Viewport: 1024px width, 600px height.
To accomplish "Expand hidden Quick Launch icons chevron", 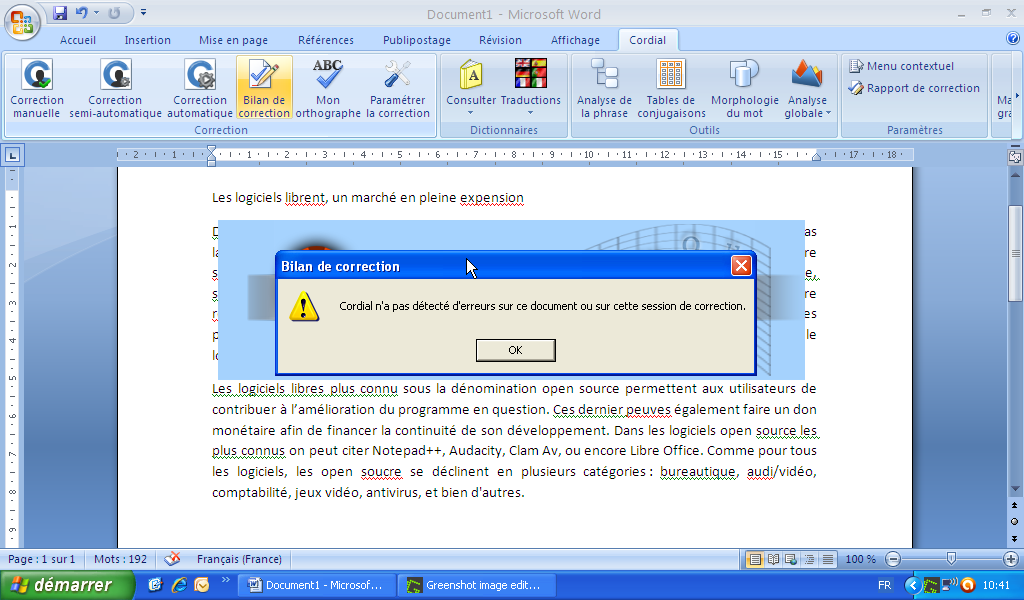I will coord(225,580).
